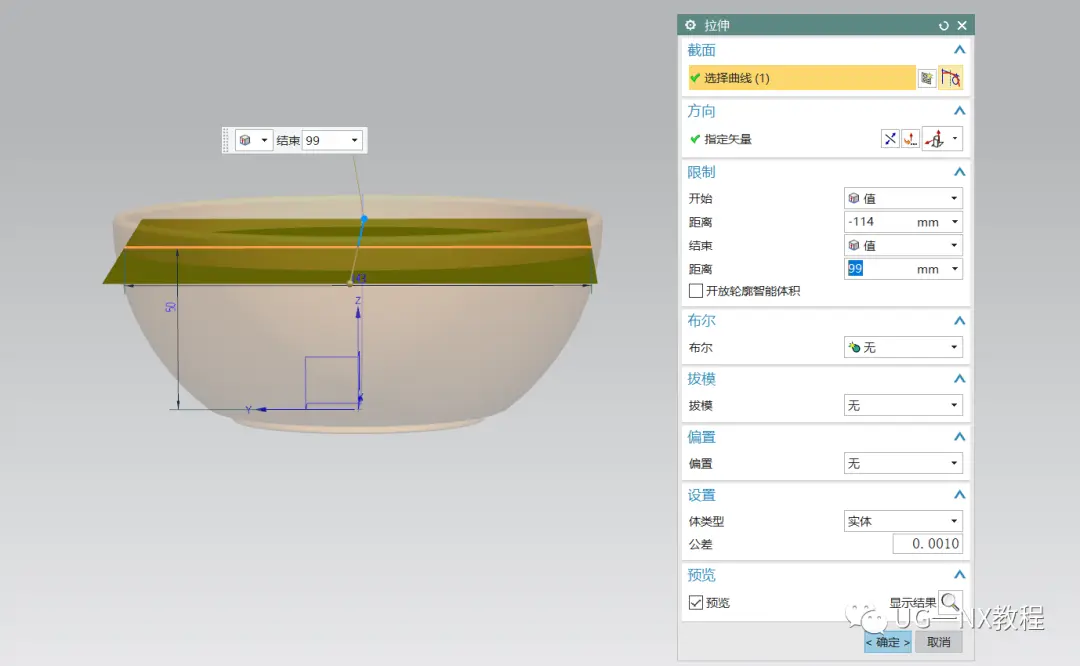Image resolution: width=1080 pixels, height=666 pixels.
Task: Collapse the 偏置 section
Action: click(959, 437)
